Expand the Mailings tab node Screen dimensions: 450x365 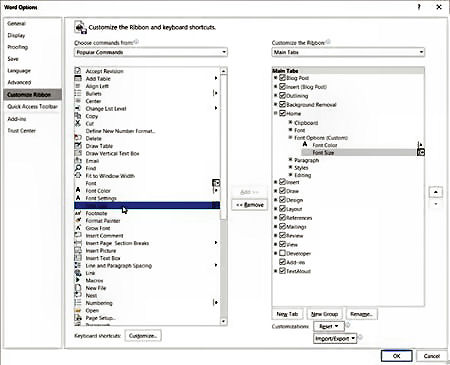(276, 226)
